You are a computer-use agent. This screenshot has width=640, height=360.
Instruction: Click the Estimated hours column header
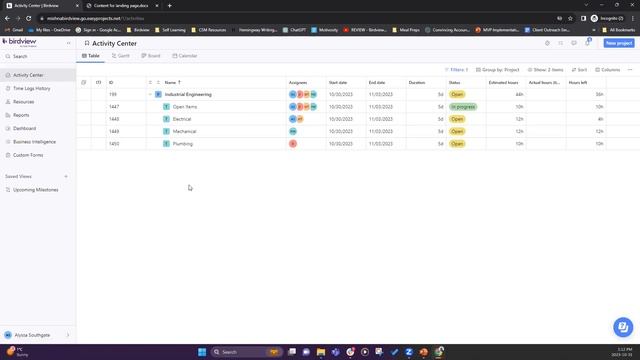(x=503, y=82)
